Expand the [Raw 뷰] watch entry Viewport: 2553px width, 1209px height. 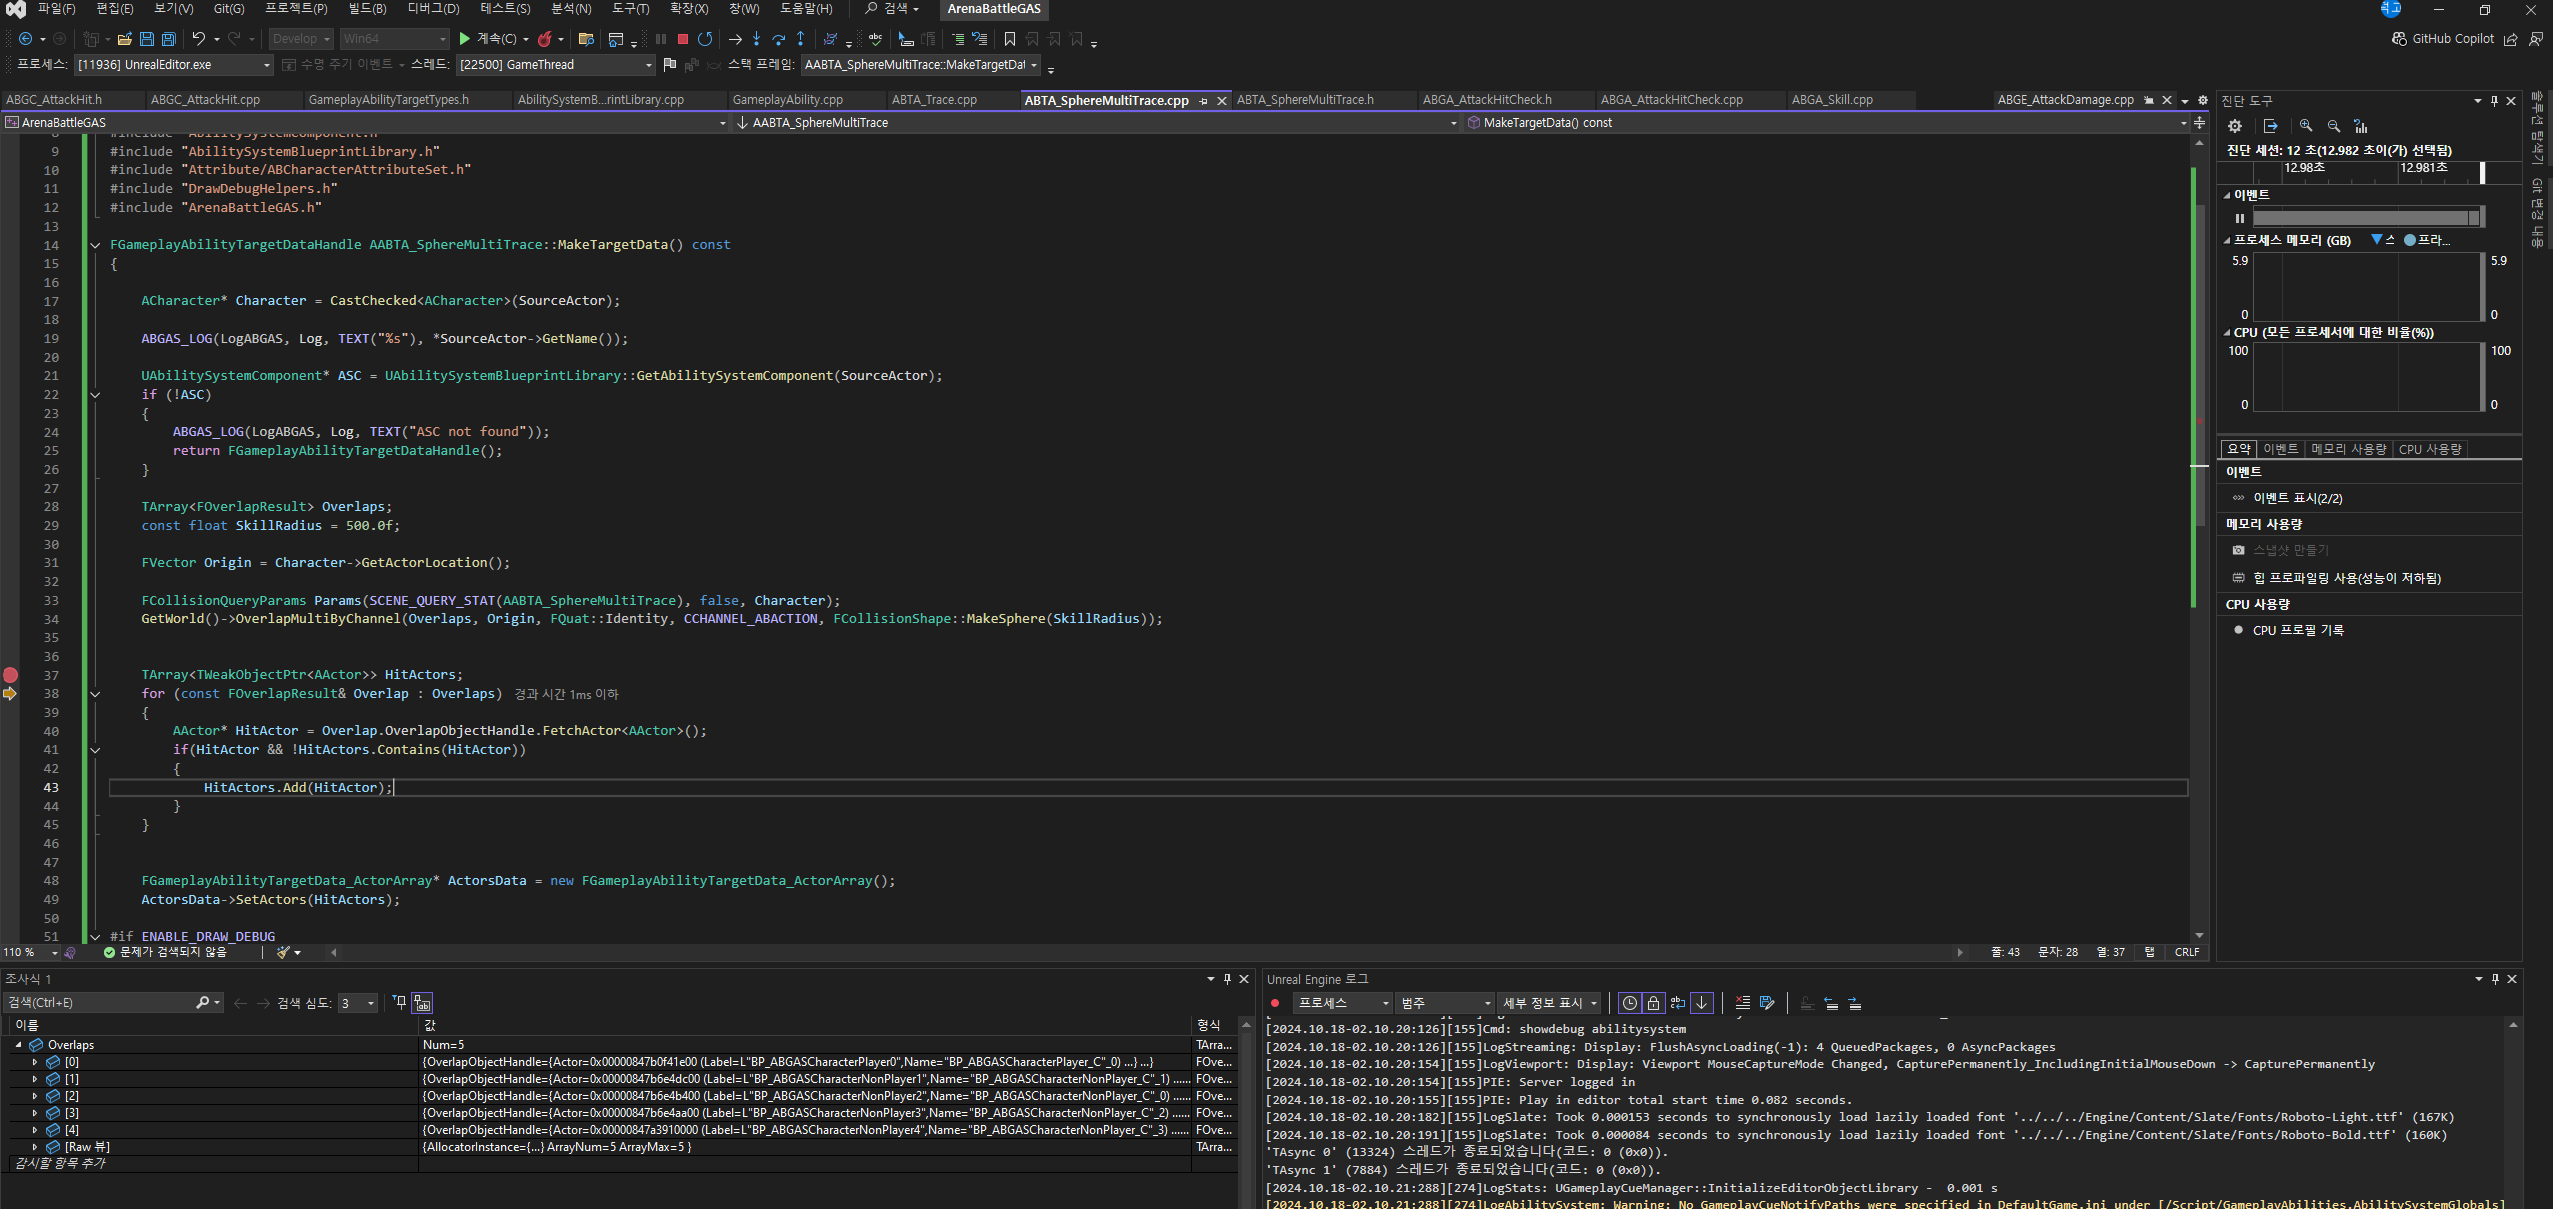(x=35, y=1147)
